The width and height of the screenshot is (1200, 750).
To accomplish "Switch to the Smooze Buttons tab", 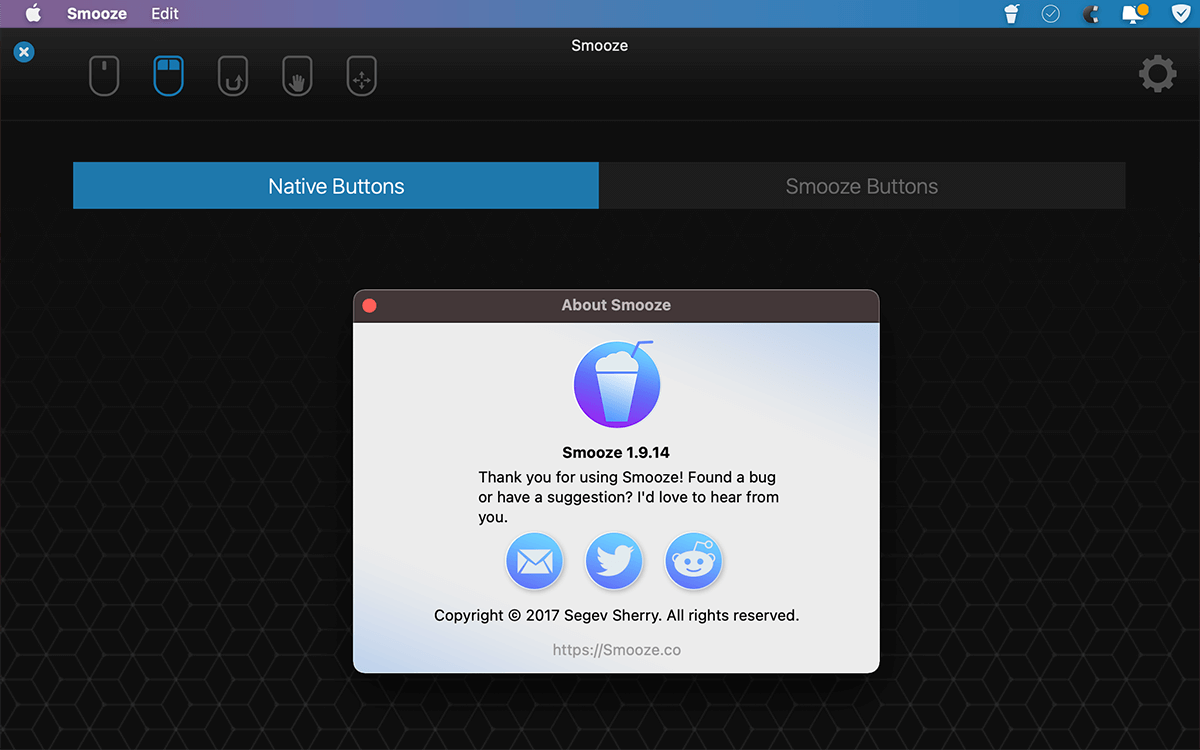I will coord(862,186).
